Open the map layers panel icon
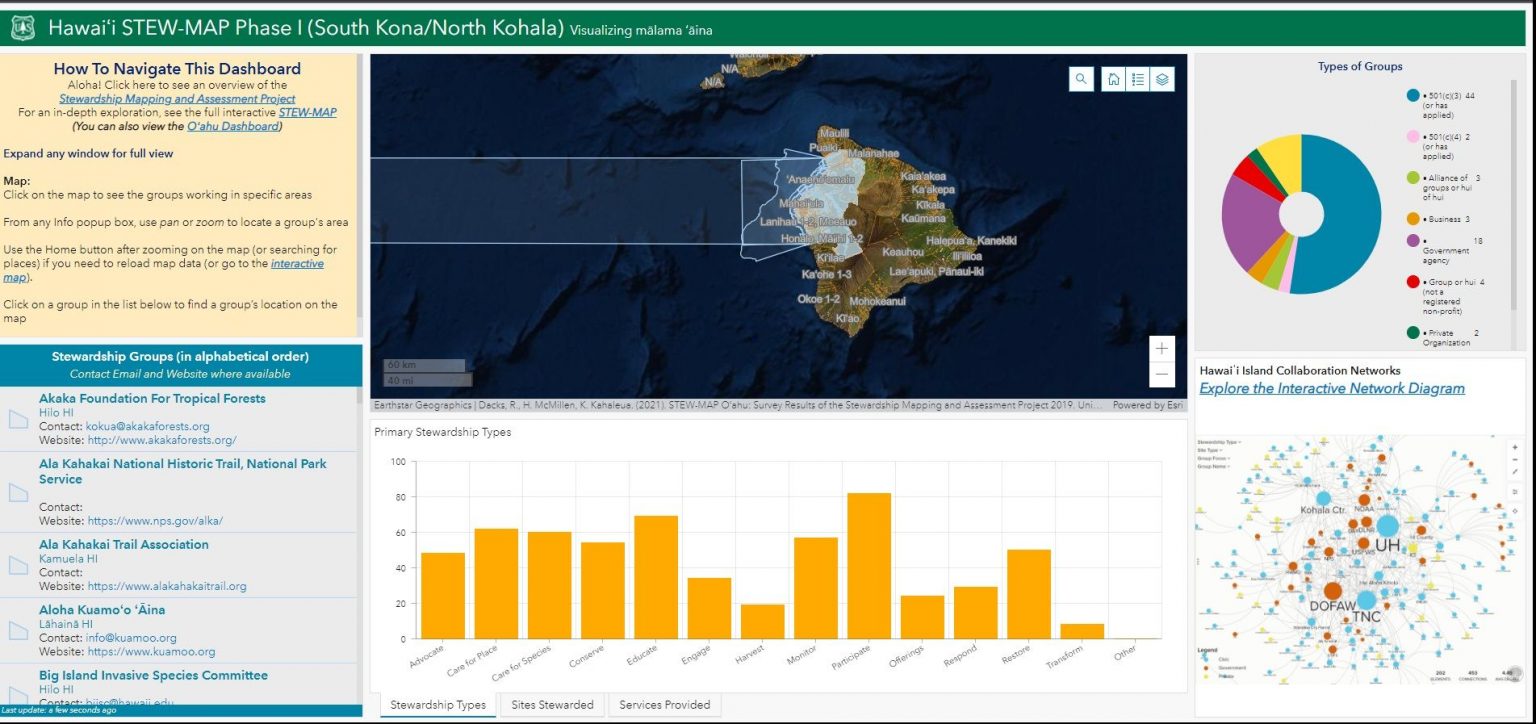Screen dimensions: 1536x724 [x=1164, y=79]
